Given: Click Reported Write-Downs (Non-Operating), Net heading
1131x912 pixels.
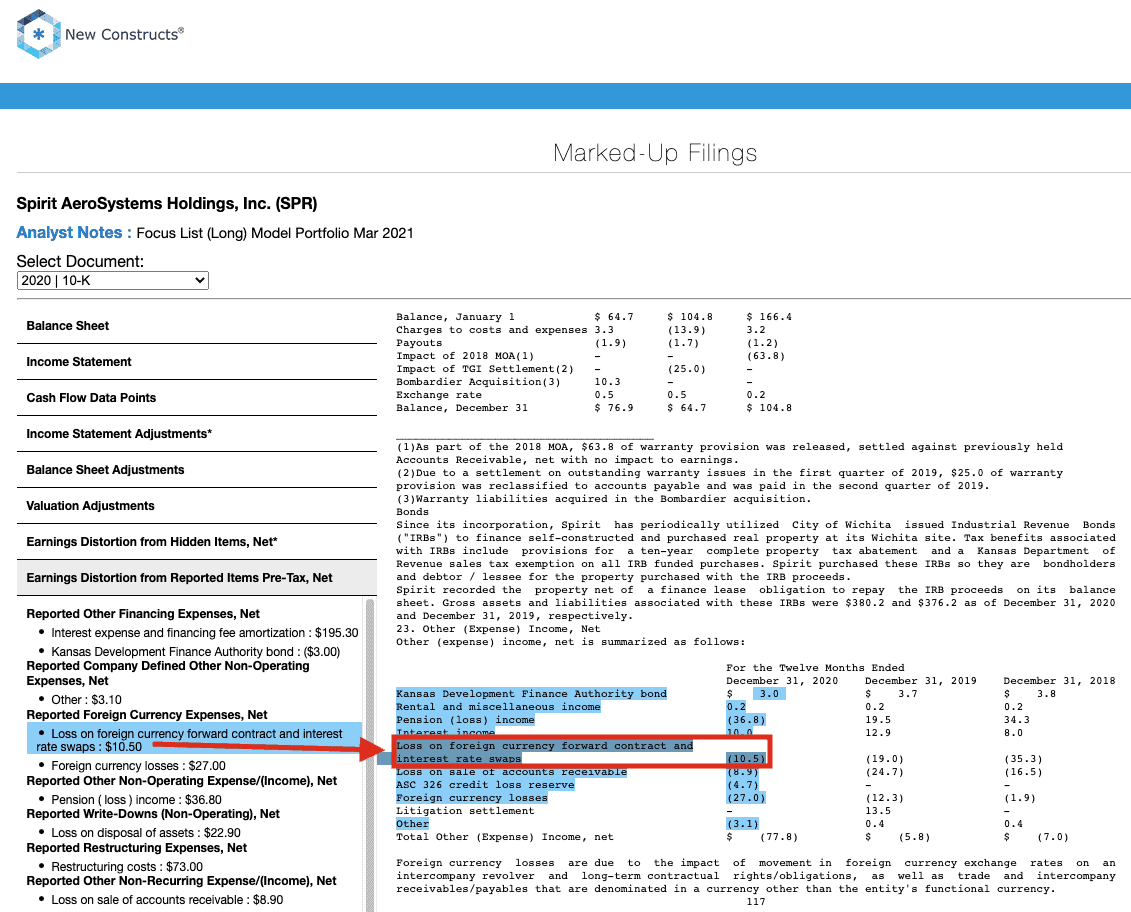Looking at the screenshot, I should tap(153, 814).
